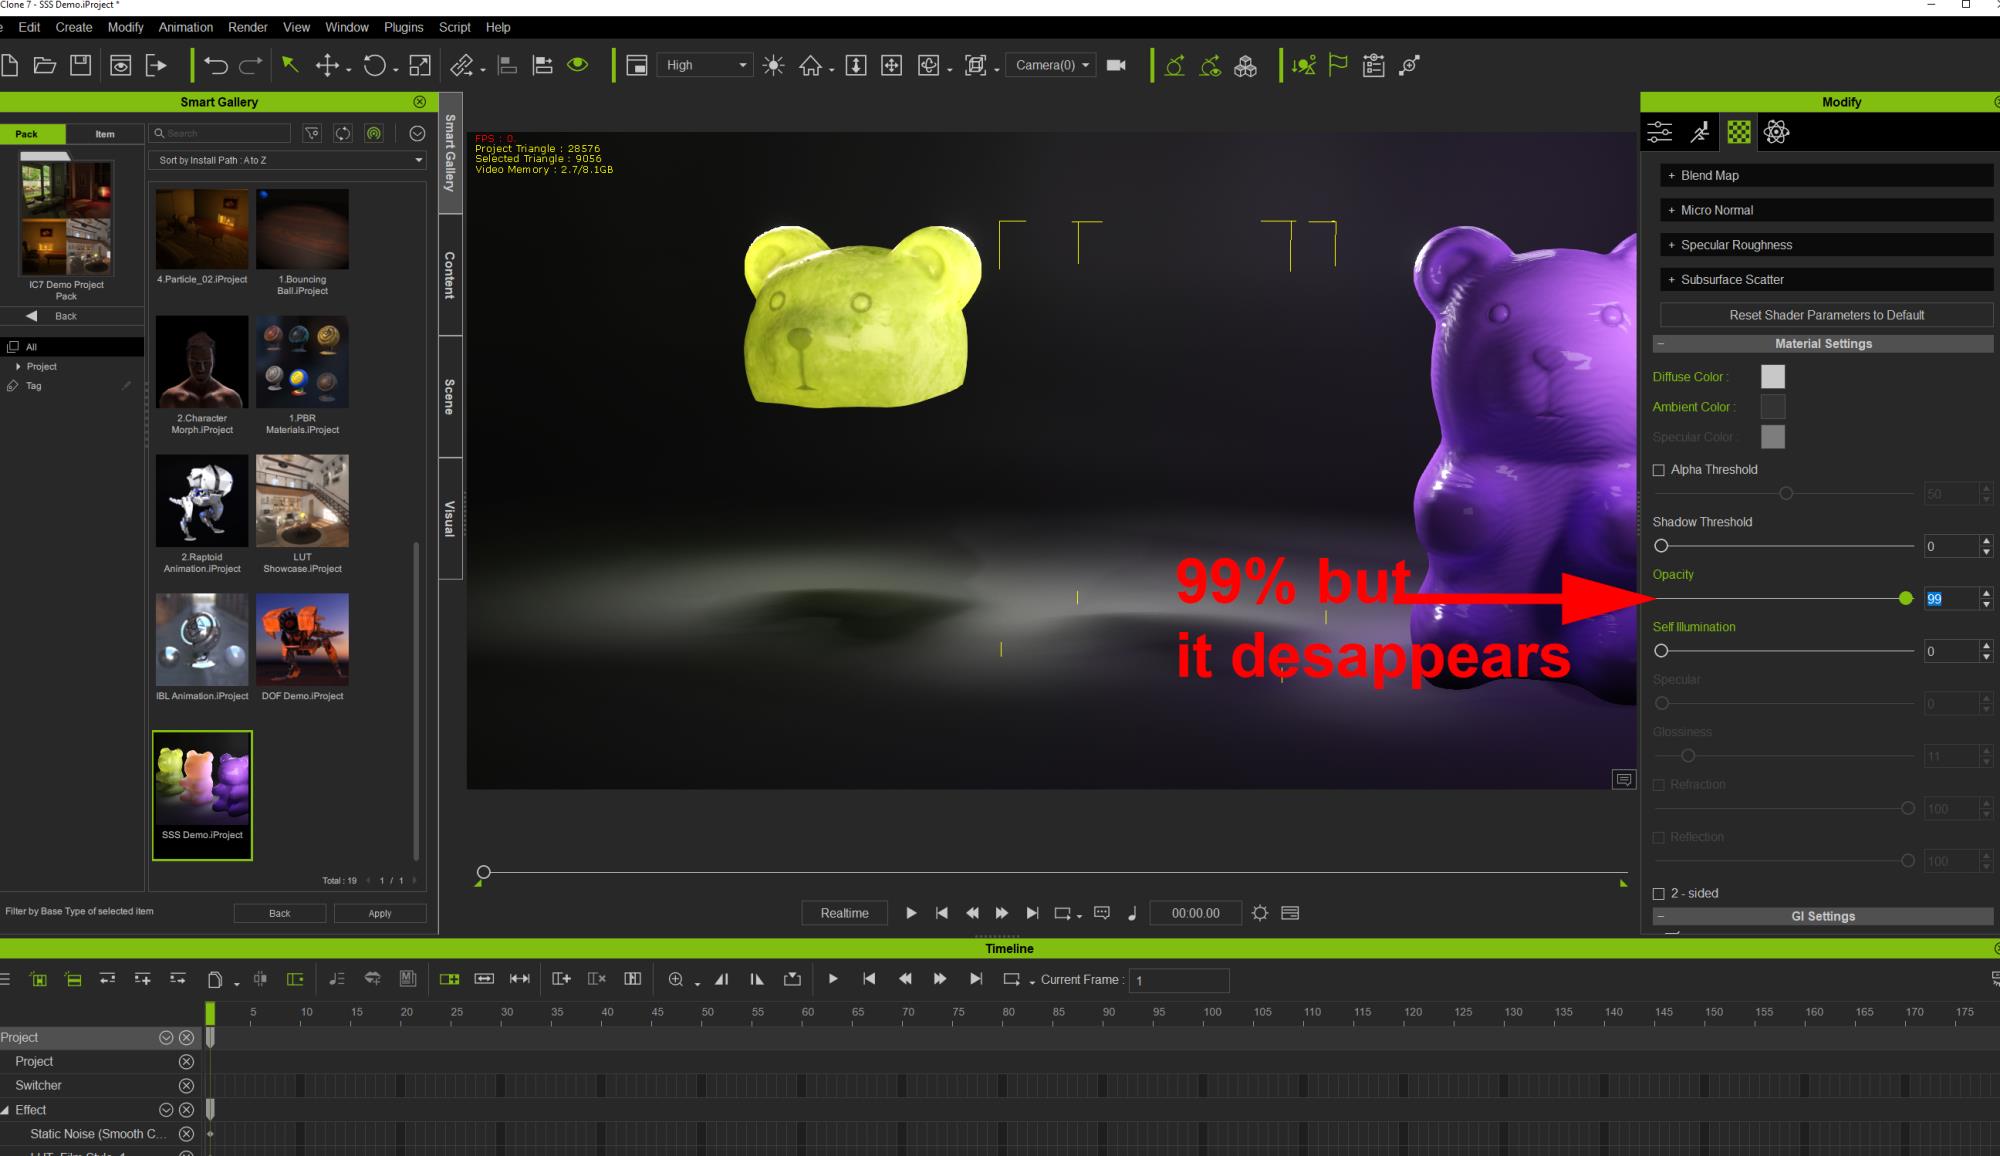Click the Back arrow under demo pack
The height and width of the screenshot is (1156, 2000).
(x=32, y=316)
